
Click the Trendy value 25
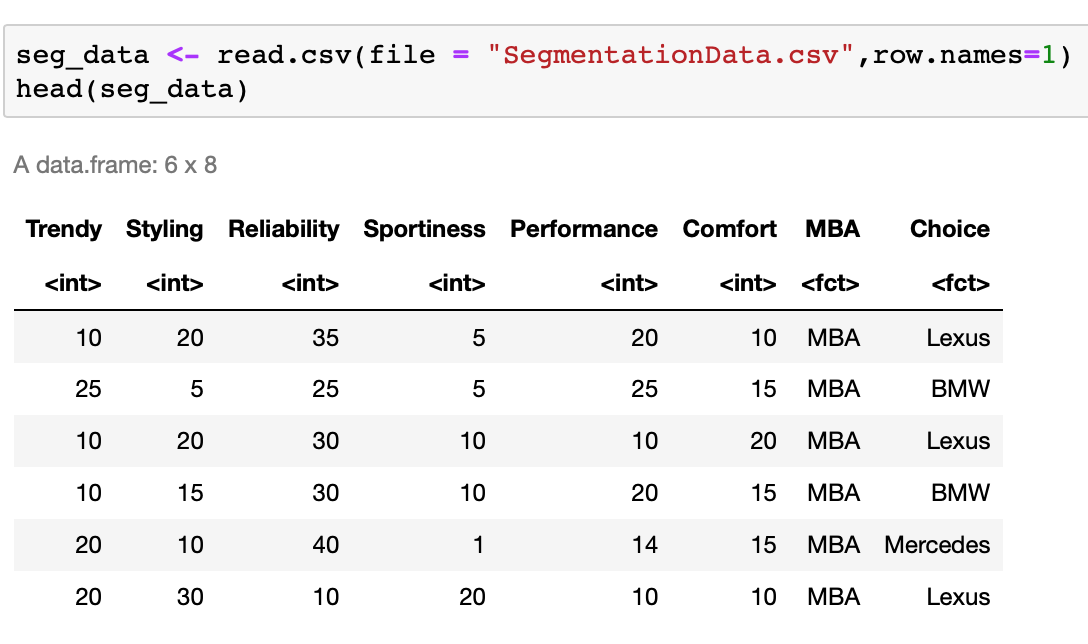click(88, 389)
